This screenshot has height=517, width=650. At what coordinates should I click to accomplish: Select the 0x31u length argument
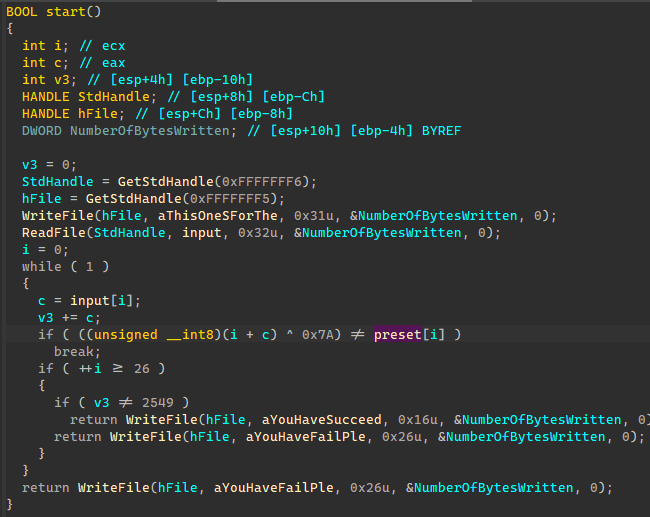pos(313,216)
